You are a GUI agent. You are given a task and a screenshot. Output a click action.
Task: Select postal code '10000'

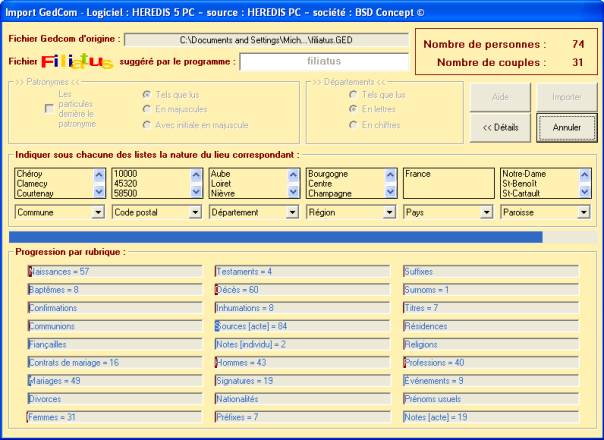126,174
